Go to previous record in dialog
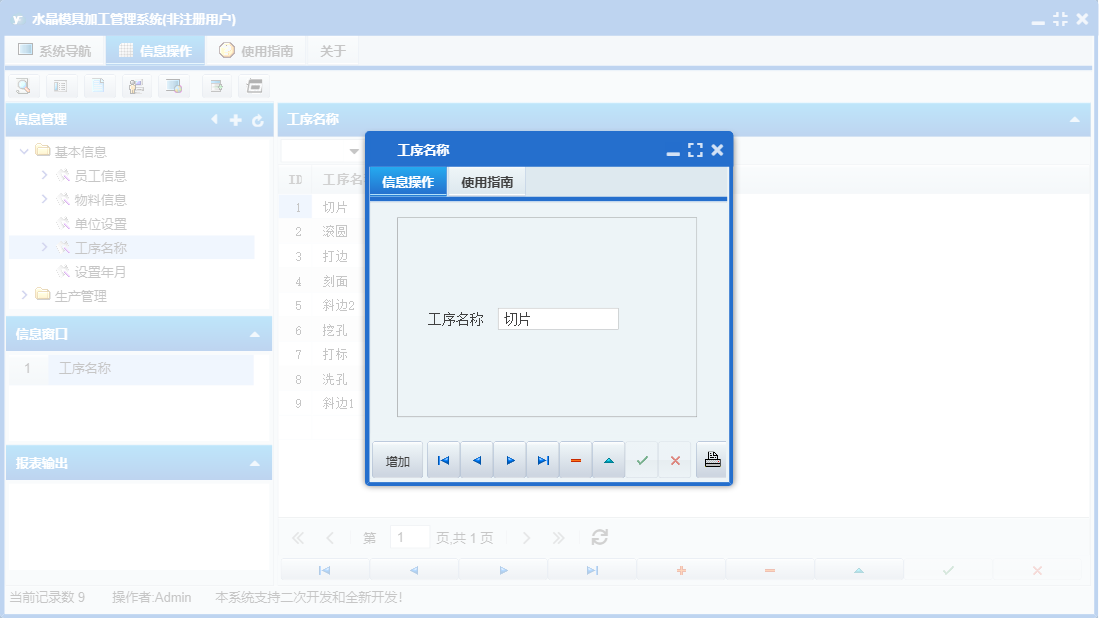The height and width of the screenshot is (618, 1099). pos(477,460)
